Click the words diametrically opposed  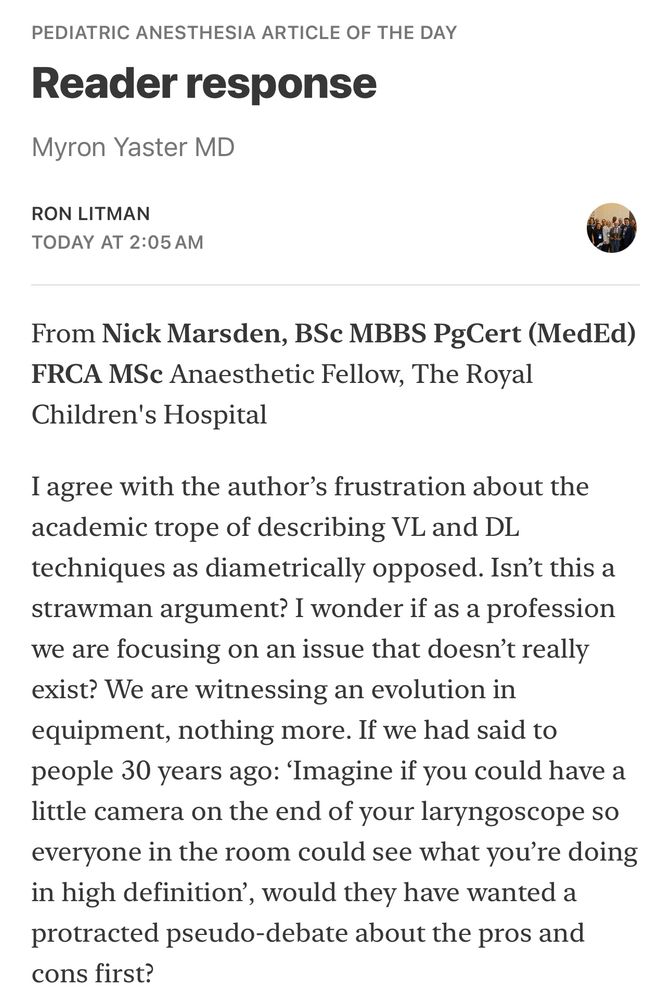tap(344, 568)
